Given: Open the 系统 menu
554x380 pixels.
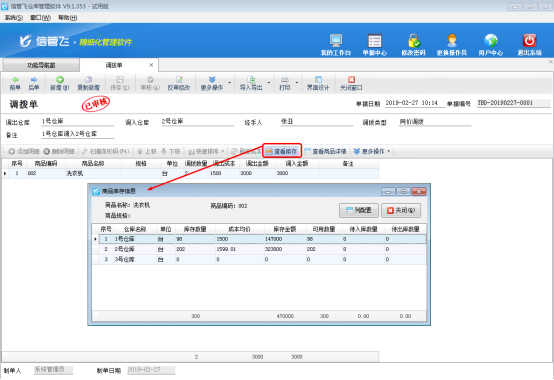Looking at the screenshot, I should (x=13, y=17).
